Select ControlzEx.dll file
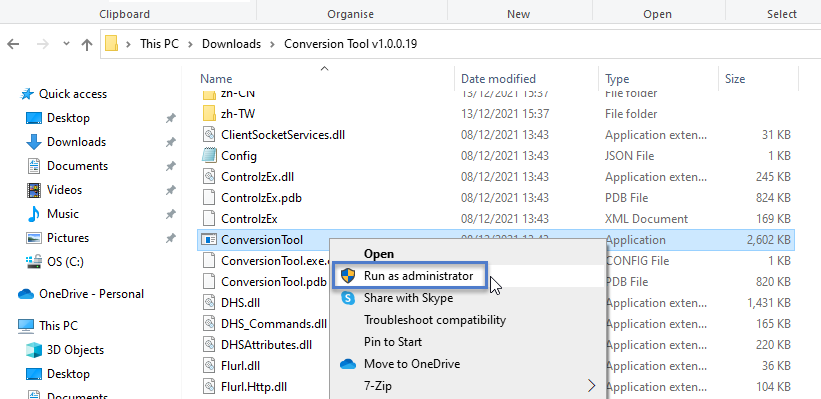821x399 pixels. pyautogui.click(x=257, y=176)
